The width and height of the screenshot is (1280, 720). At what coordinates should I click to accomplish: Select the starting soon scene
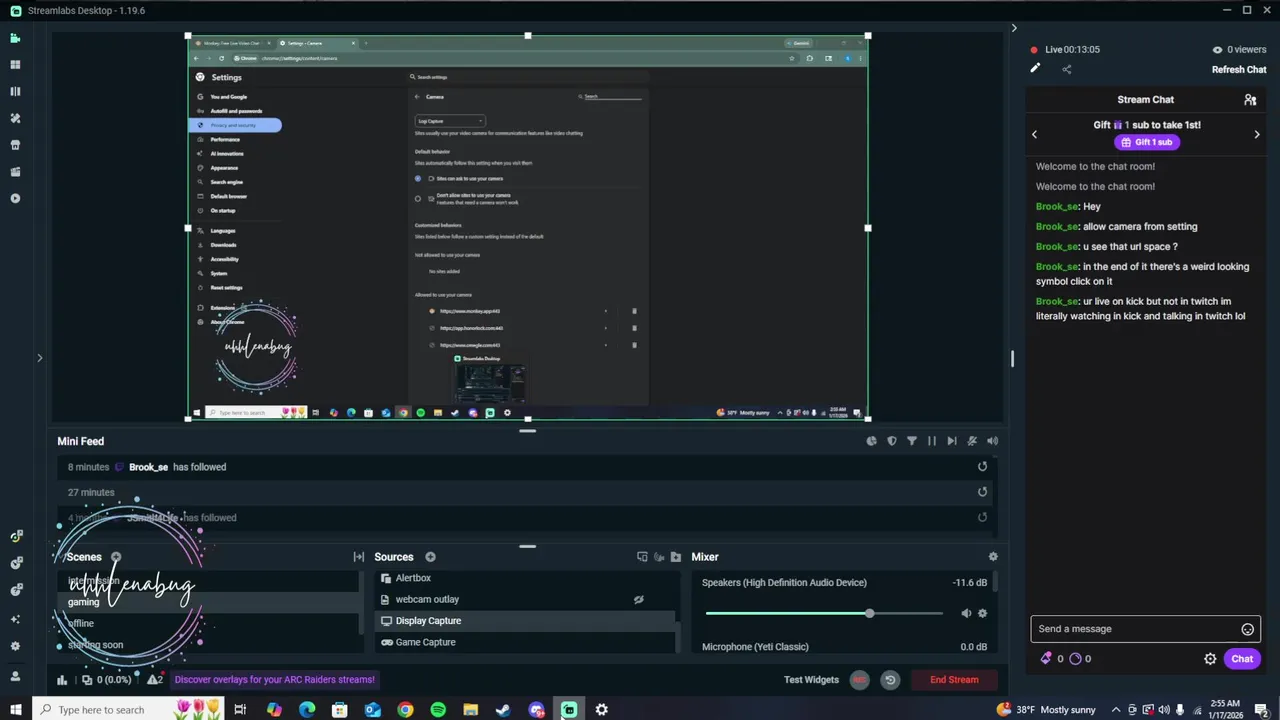click(210, 645)
